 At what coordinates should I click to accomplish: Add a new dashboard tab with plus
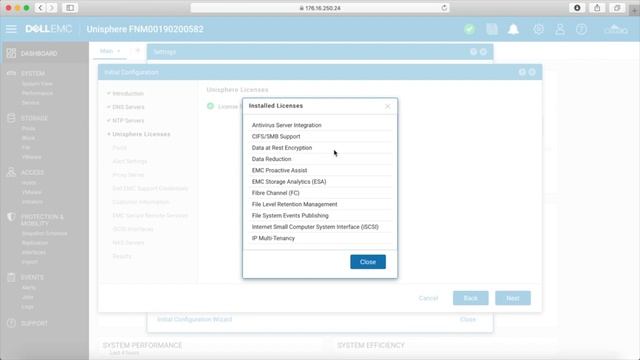pos(138,51)
